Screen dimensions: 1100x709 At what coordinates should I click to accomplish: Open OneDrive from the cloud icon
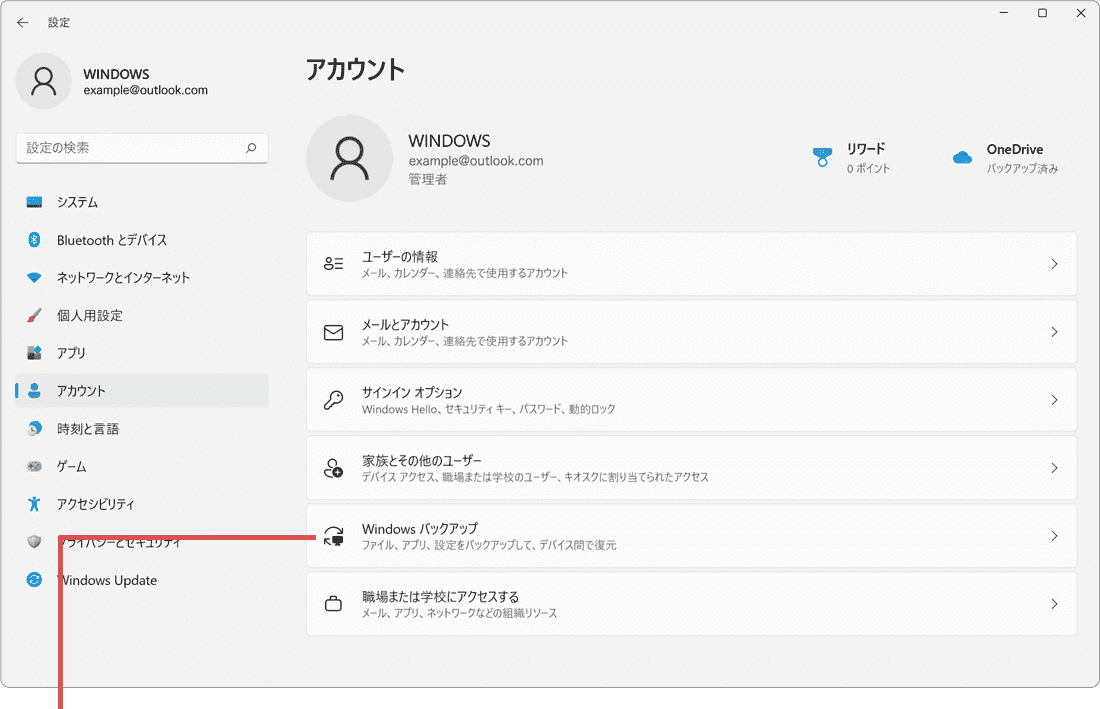coord(961,156)
